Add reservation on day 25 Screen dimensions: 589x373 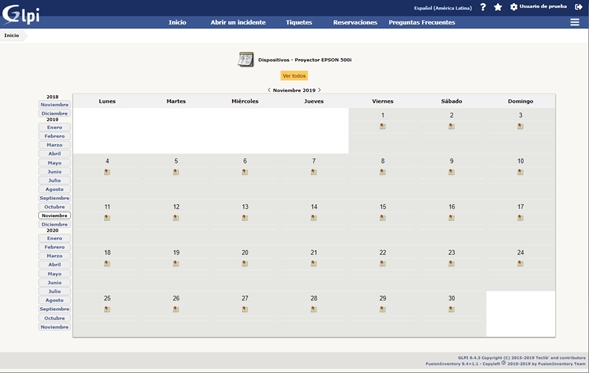click(x=107, y=310)
